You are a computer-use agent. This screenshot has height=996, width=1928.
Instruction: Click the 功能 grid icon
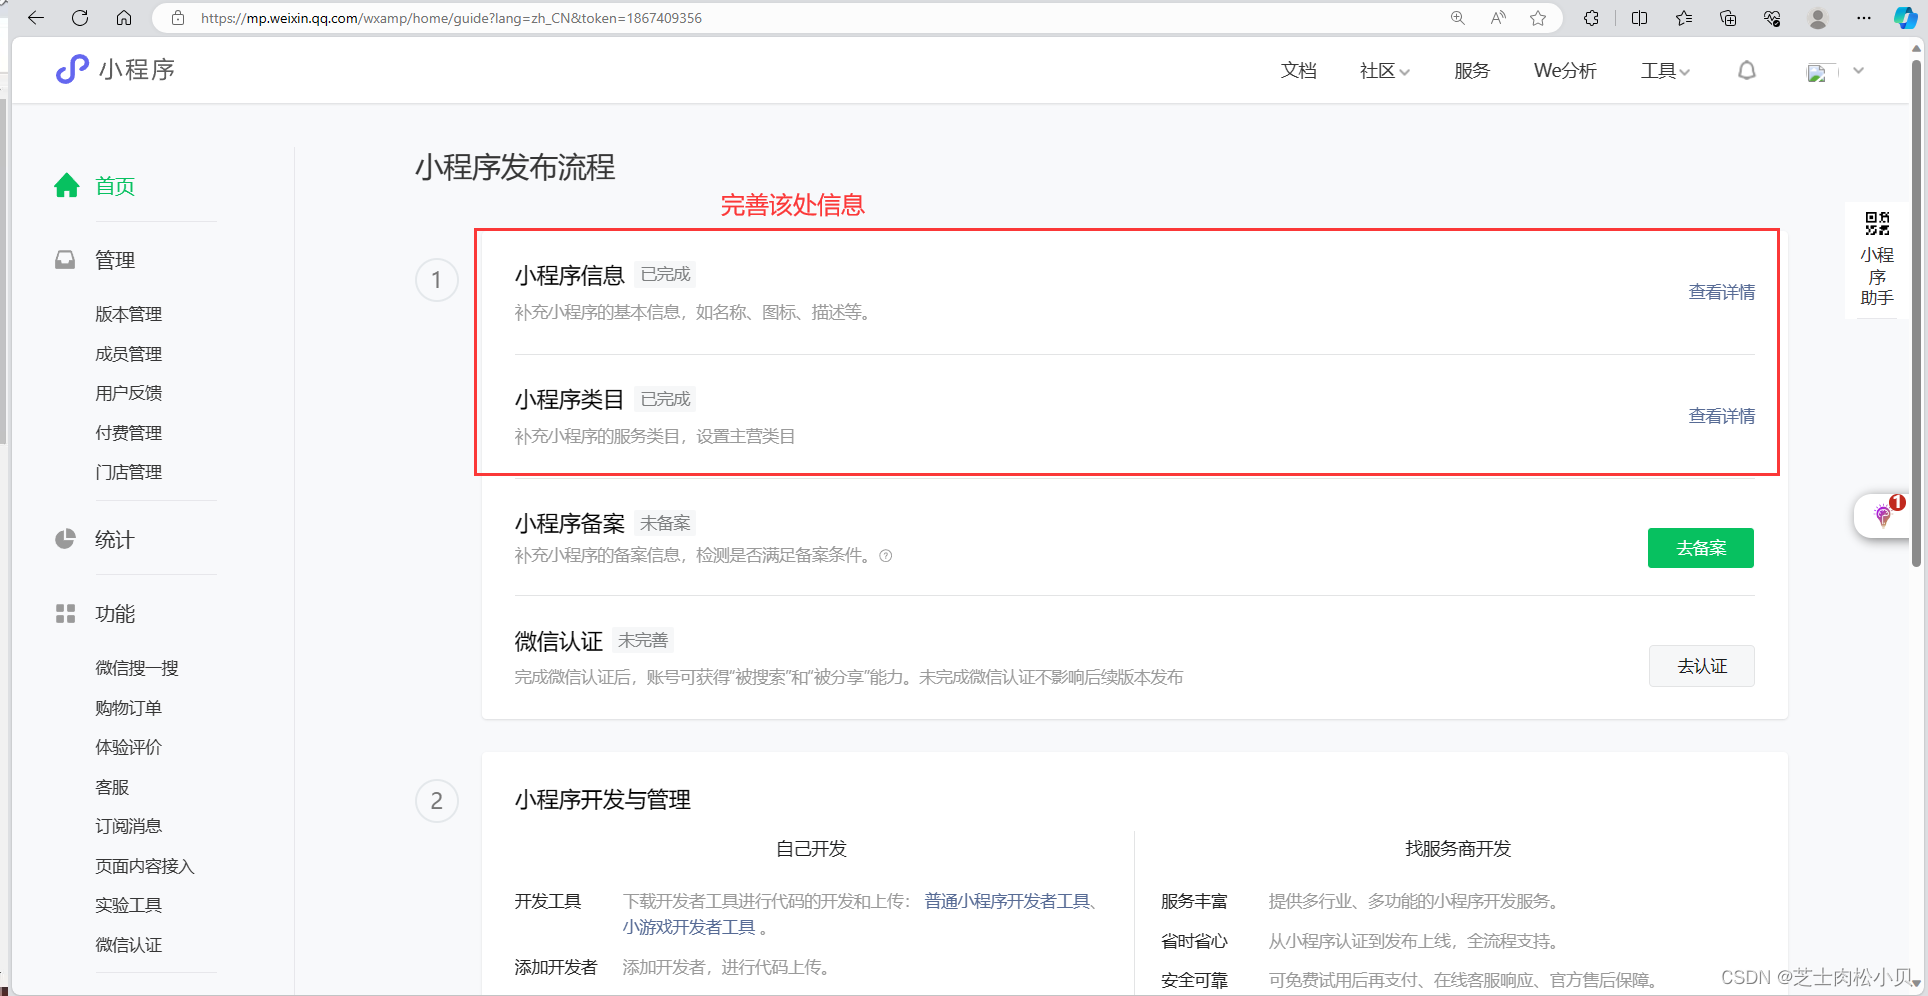(x=65, y=613)
